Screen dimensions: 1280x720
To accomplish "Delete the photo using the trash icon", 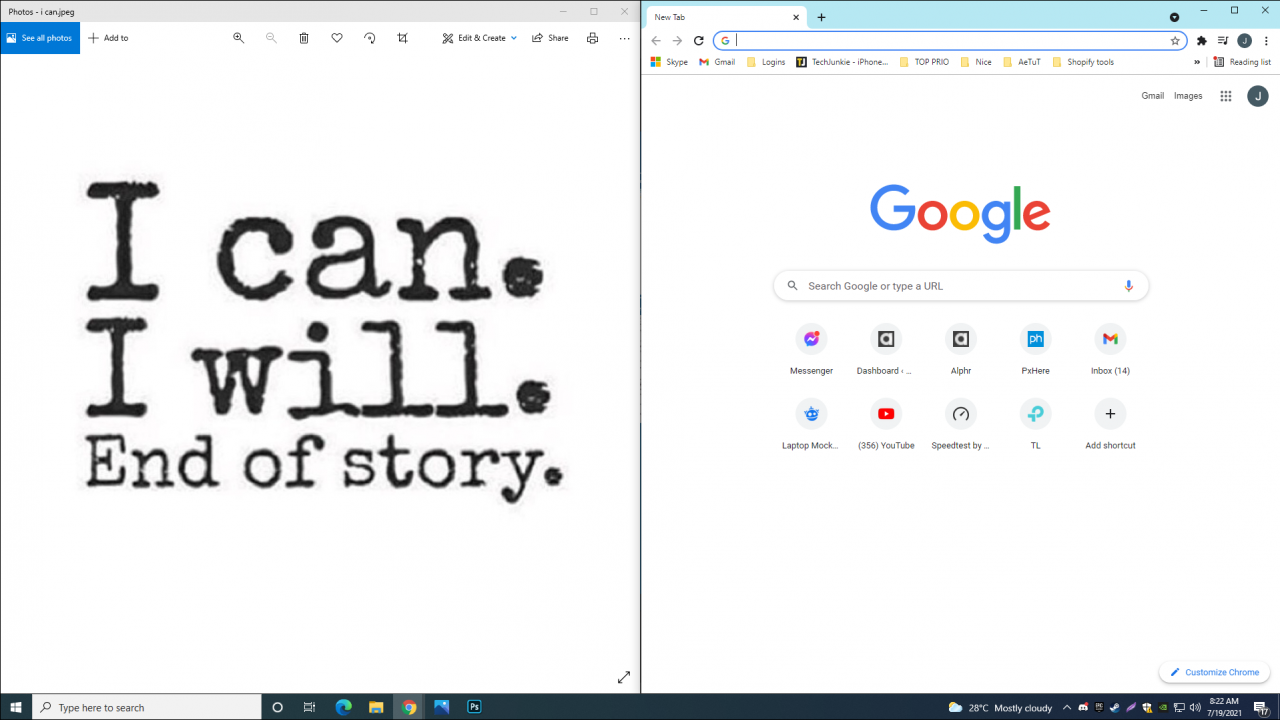I will 304,38.
